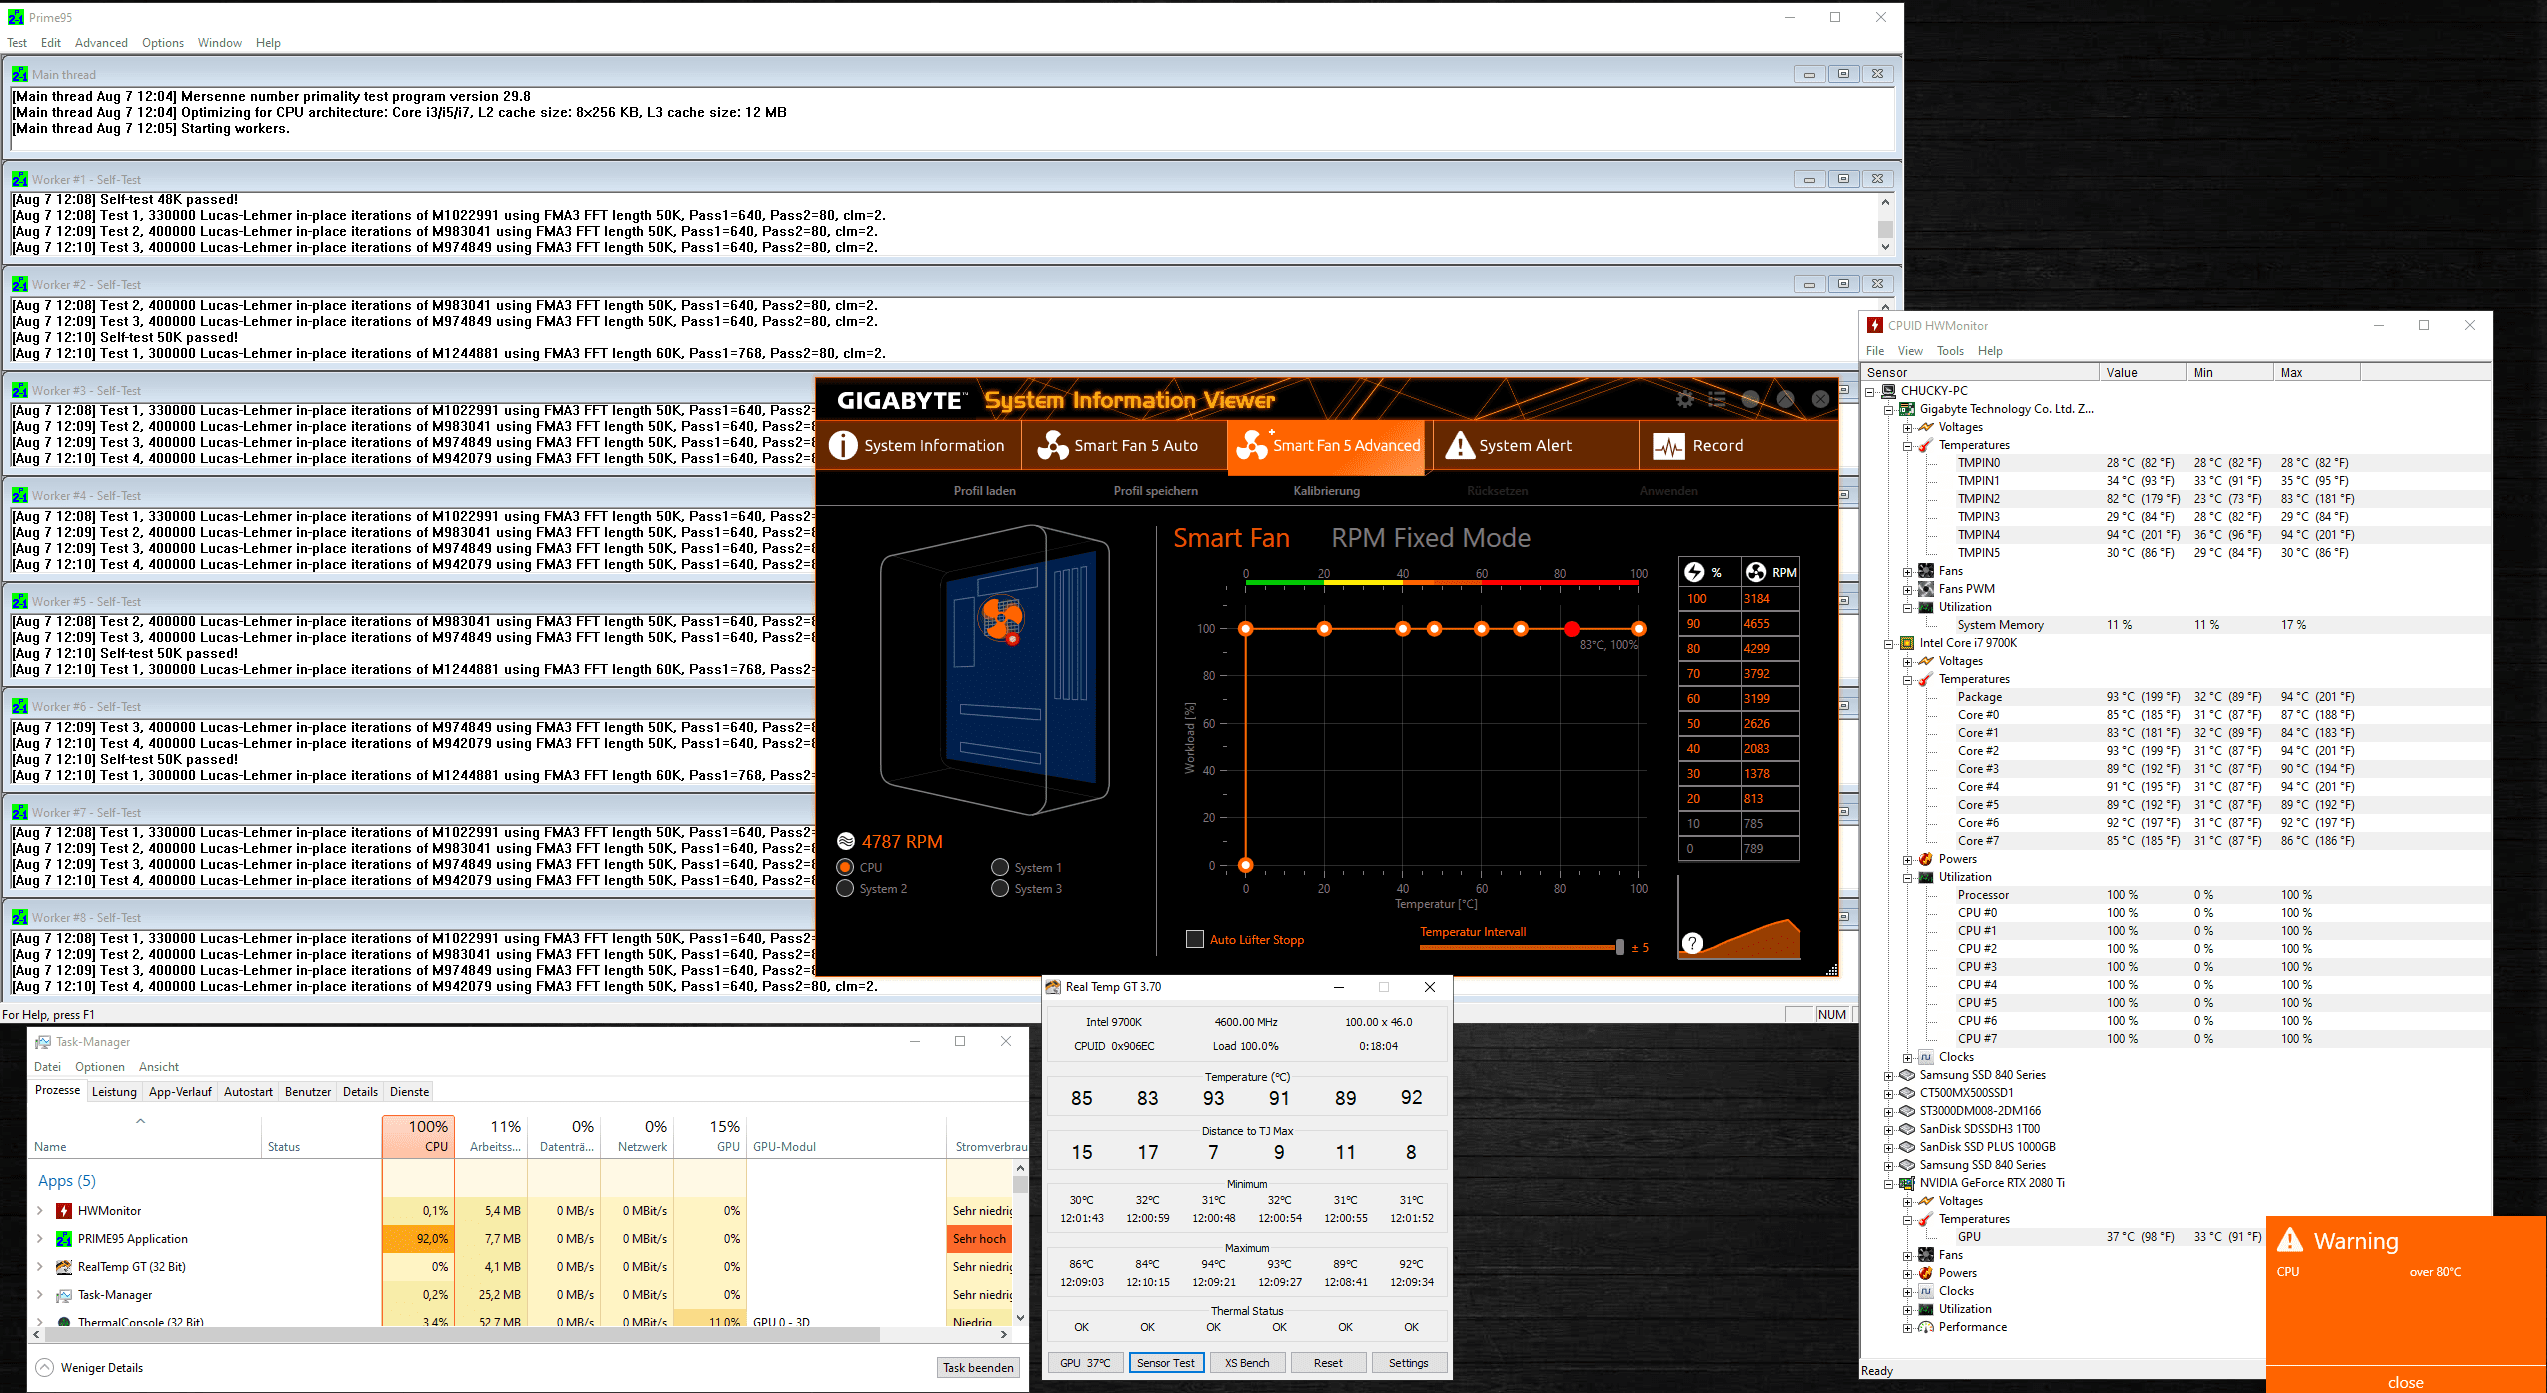The height and width of the screenshot is (1393, 2547).
Task: Click the Main thread window icon in Prime95
Action: pyautogui.click(x=19, y=74)
